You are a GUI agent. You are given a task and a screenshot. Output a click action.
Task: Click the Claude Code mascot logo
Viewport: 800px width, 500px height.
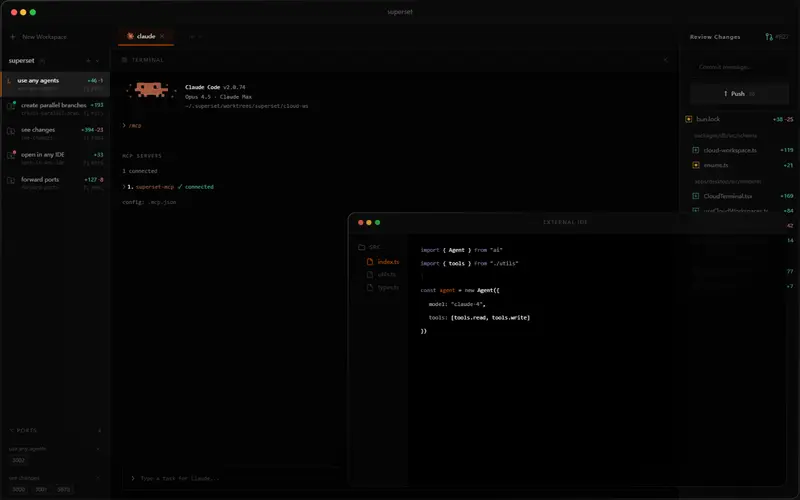[151, 90]
